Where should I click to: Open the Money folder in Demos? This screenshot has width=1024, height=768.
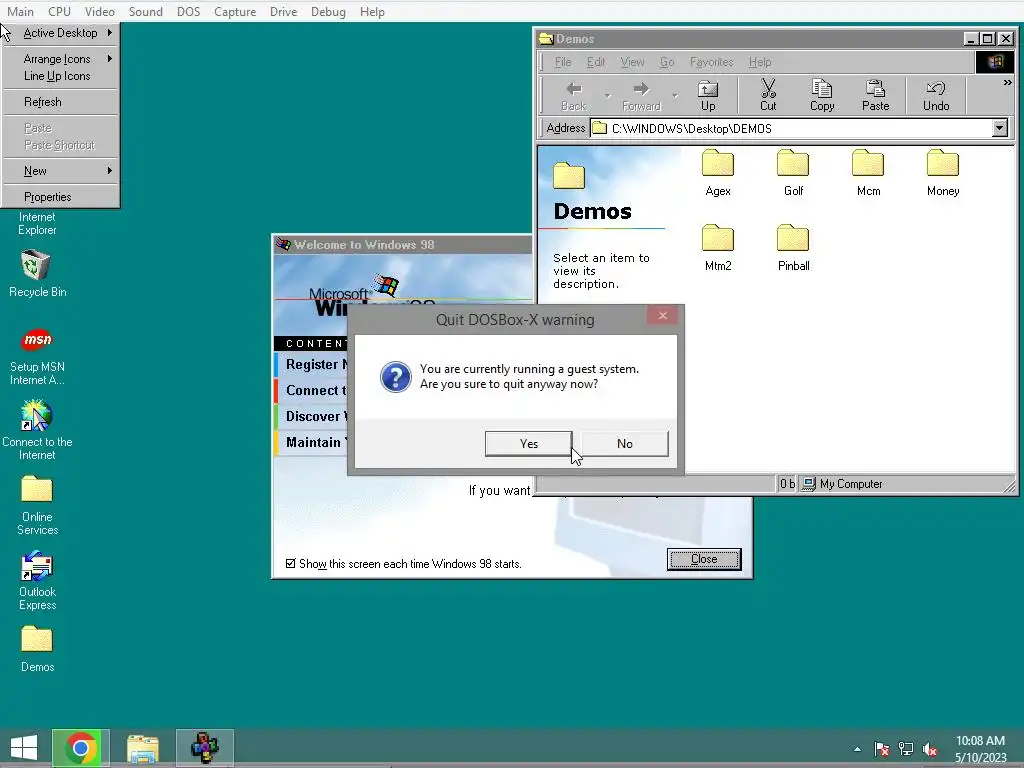click(x=942, y=172)
